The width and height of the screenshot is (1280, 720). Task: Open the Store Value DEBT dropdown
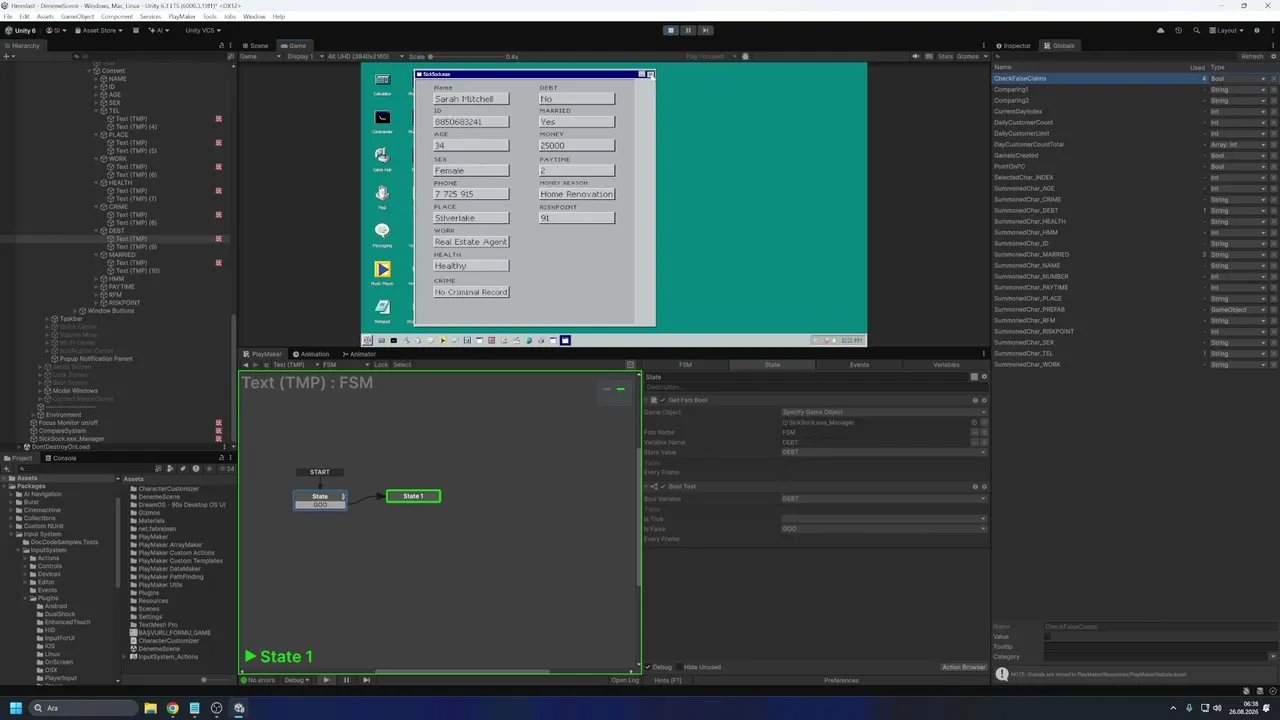click(x=883, y=452)
